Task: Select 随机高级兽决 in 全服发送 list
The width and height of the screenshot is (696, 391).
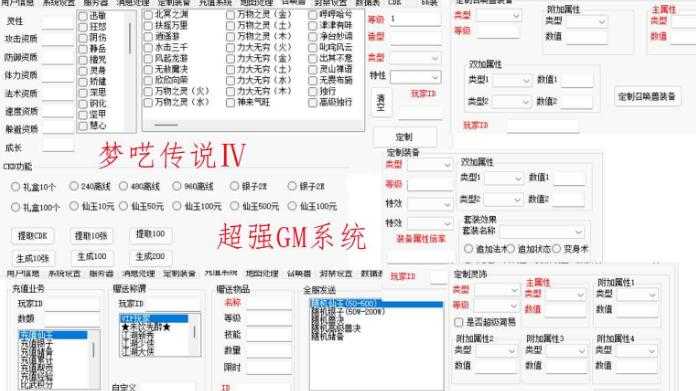Action: coord(336,328)
